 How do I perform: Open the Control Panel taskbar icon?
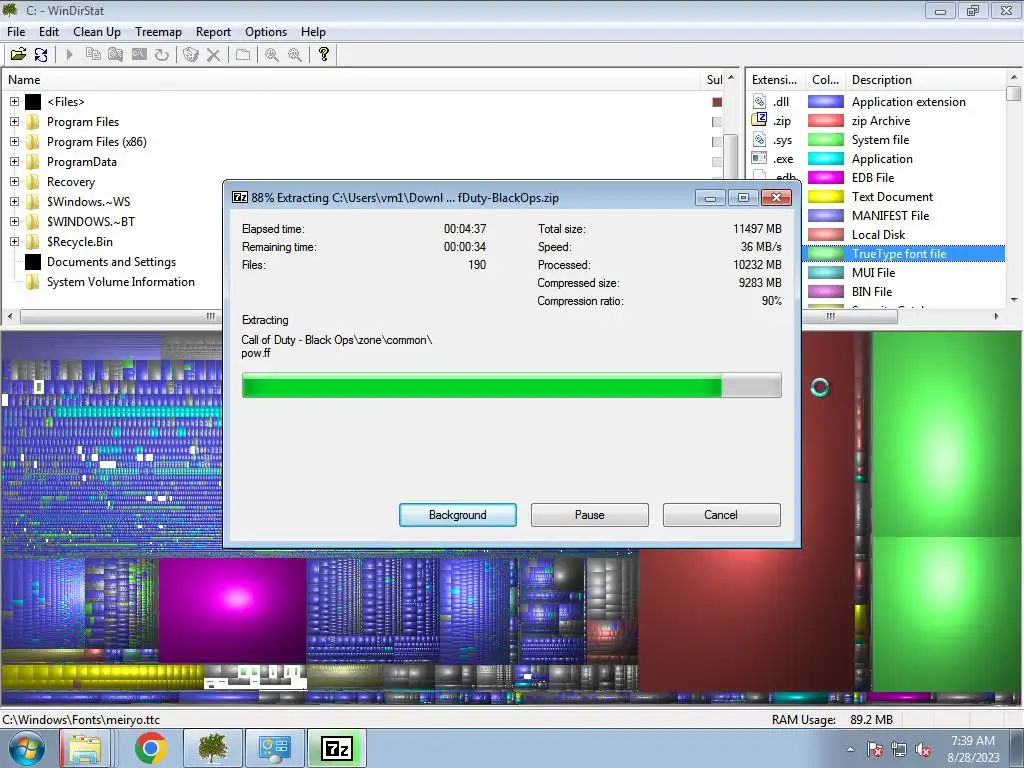click(274, 748)
